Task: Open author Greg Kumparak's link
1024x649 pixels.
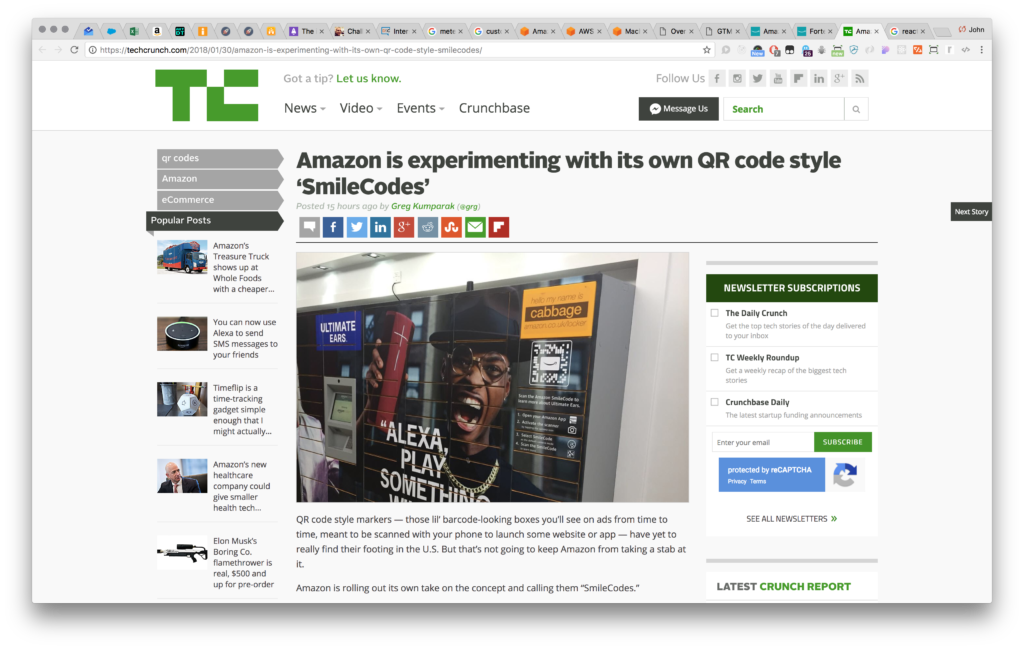Action: coord(423,206)
